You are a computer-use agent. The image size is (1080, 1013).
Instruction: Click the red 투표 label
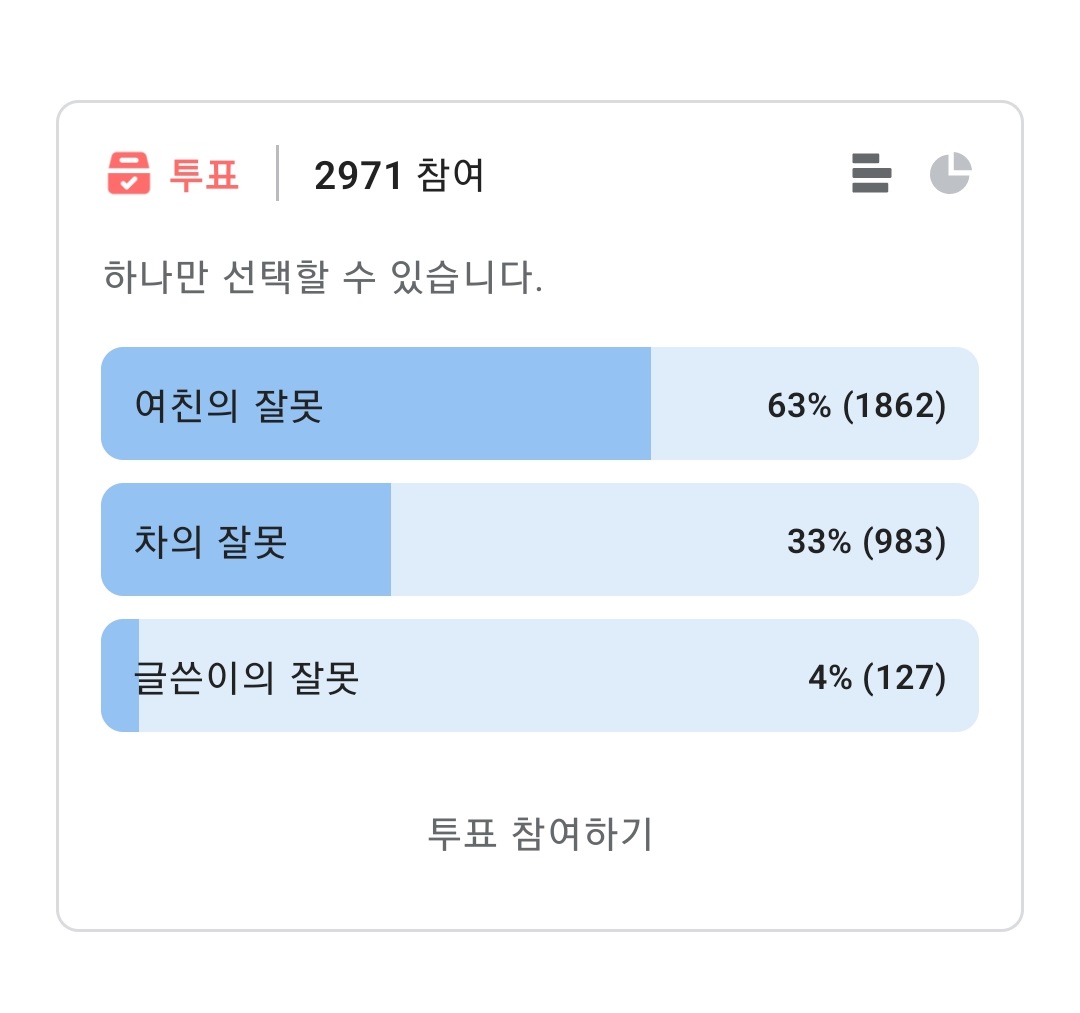tap(204, 174)
